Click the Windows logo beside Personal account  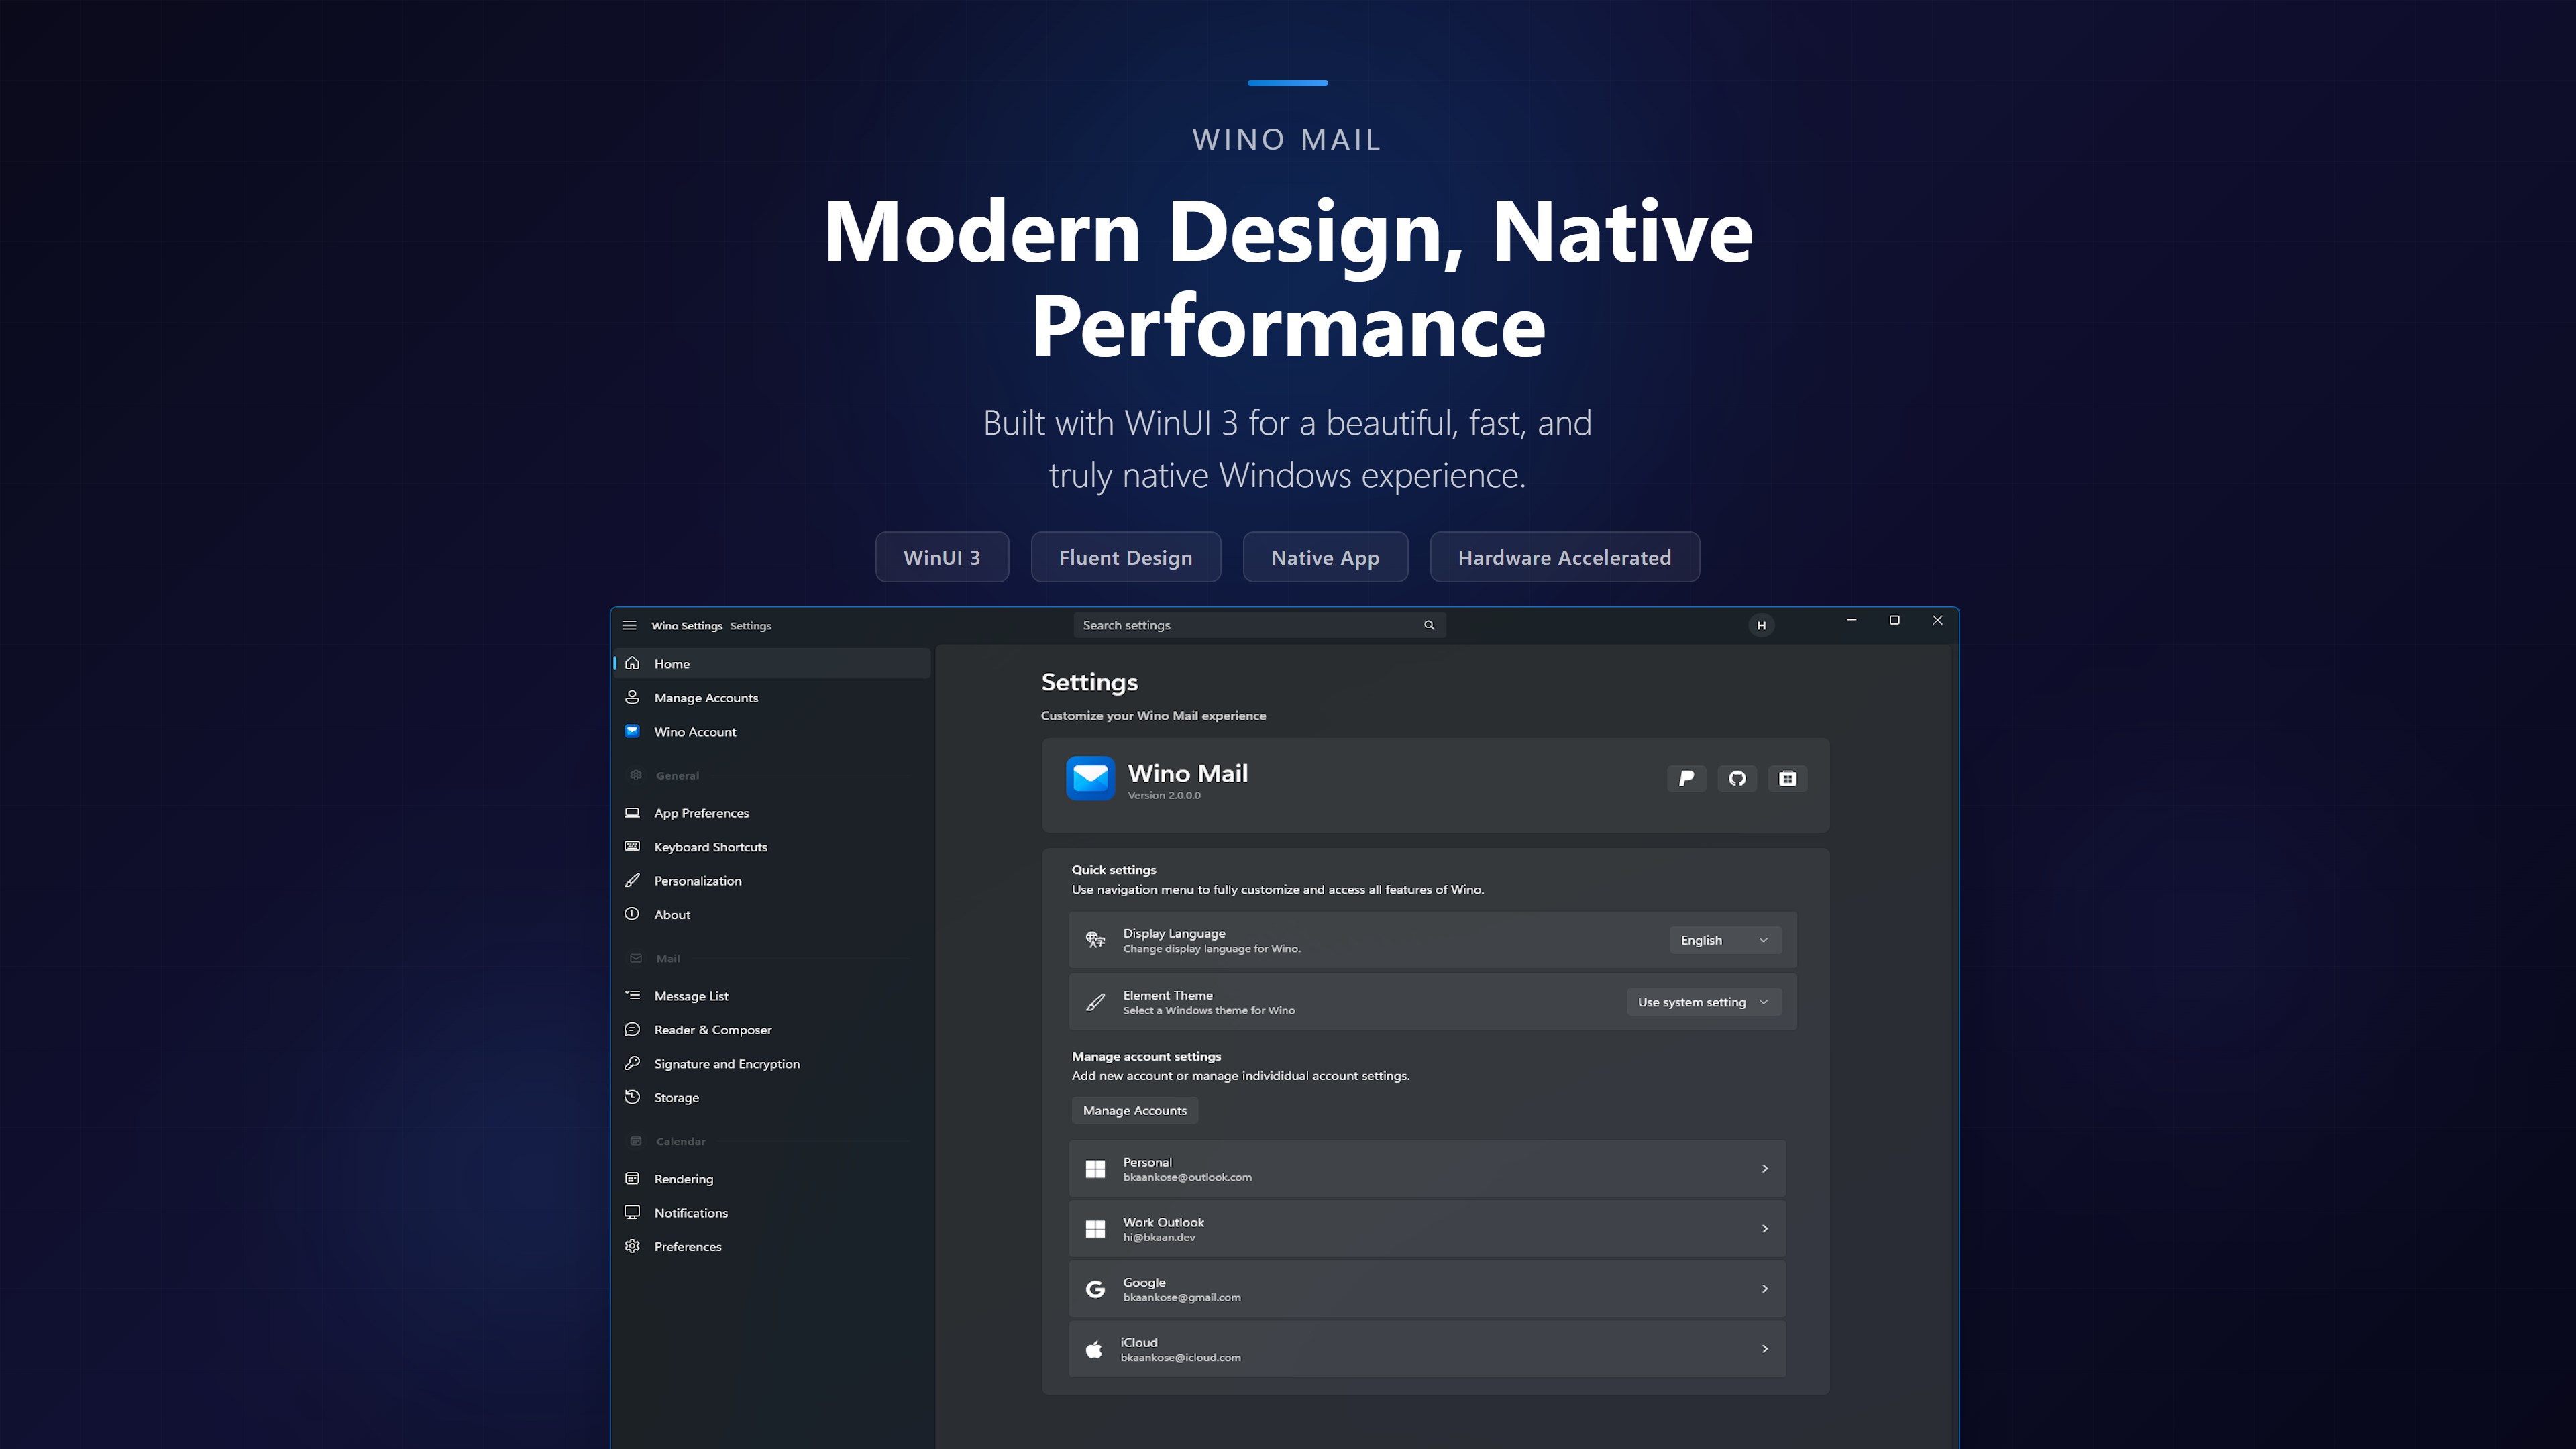coord(1095,1169)
